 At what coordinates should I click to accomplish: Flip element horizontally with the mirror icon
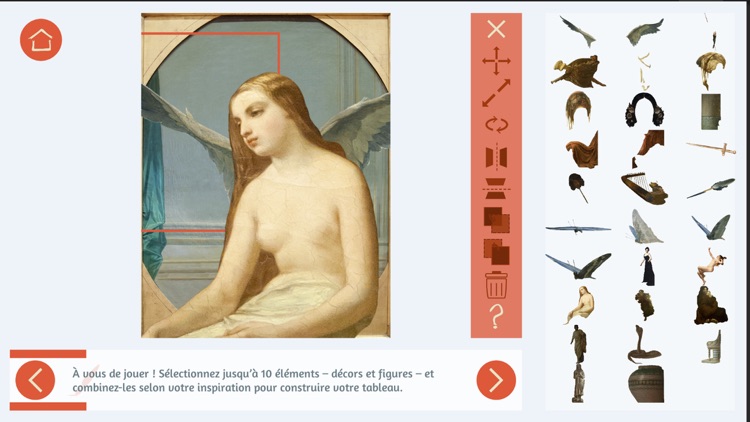(x=496, y=157)
